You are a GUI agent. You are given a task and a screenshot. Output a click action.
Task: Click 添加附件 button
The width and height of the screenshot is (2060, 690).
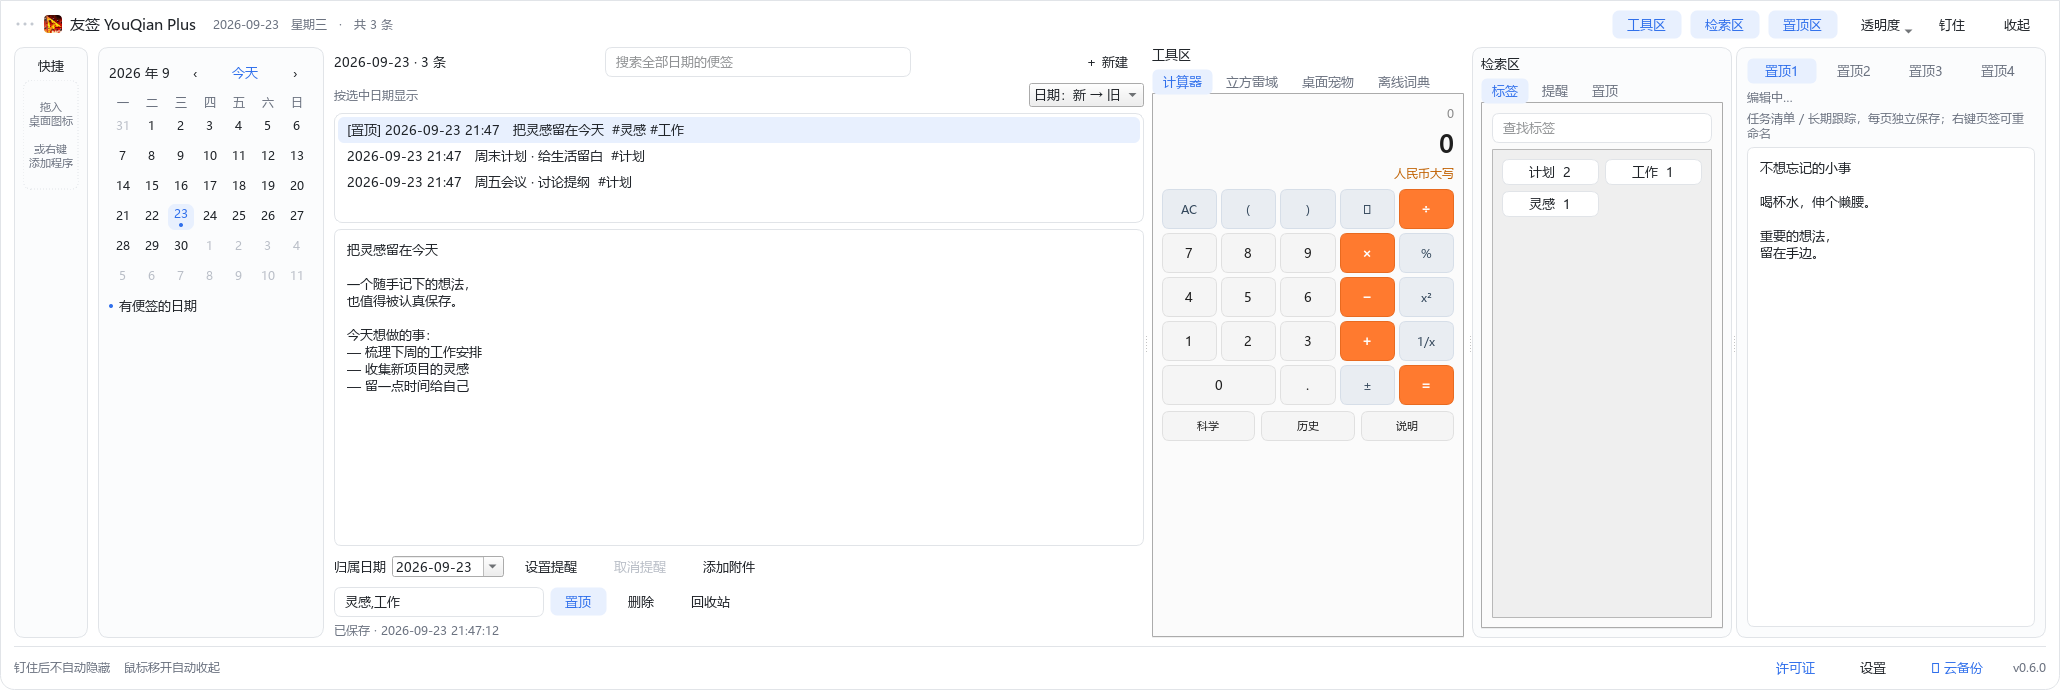tap(729, 567)
